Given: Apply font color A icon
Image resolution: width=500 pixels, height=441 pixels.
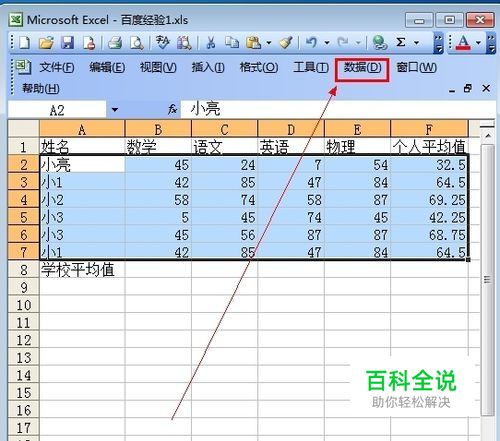Looking at the screenshot, I should (x=463, y=43).
